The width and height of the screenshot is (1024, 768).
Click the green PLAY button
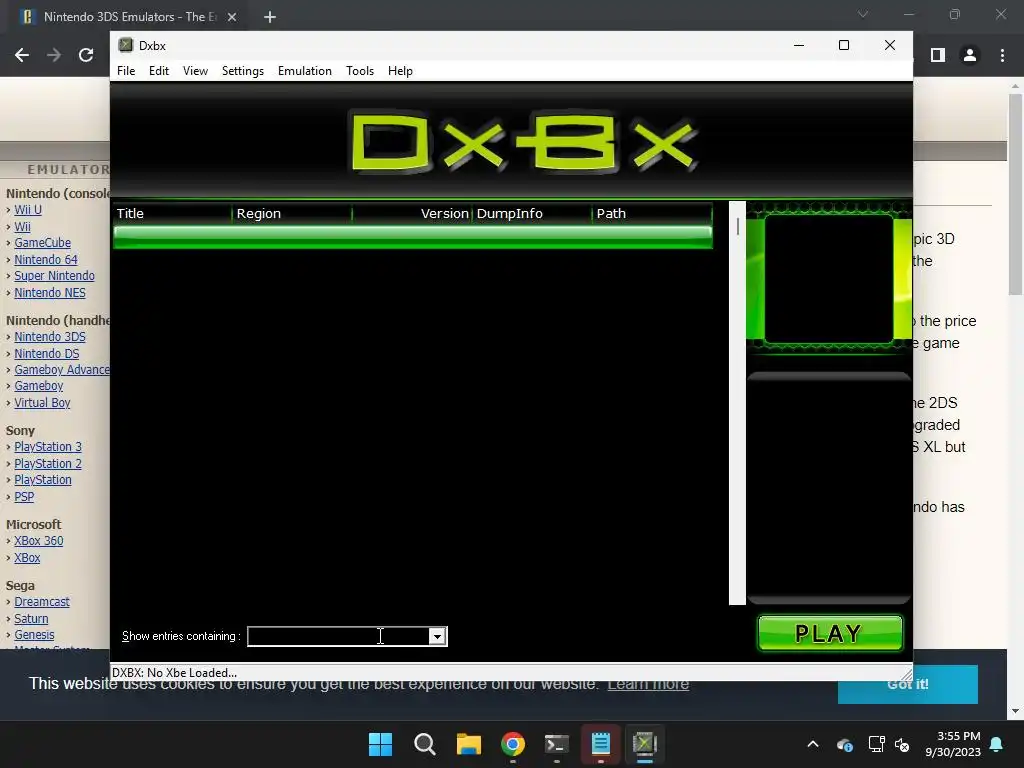(830, 633)
